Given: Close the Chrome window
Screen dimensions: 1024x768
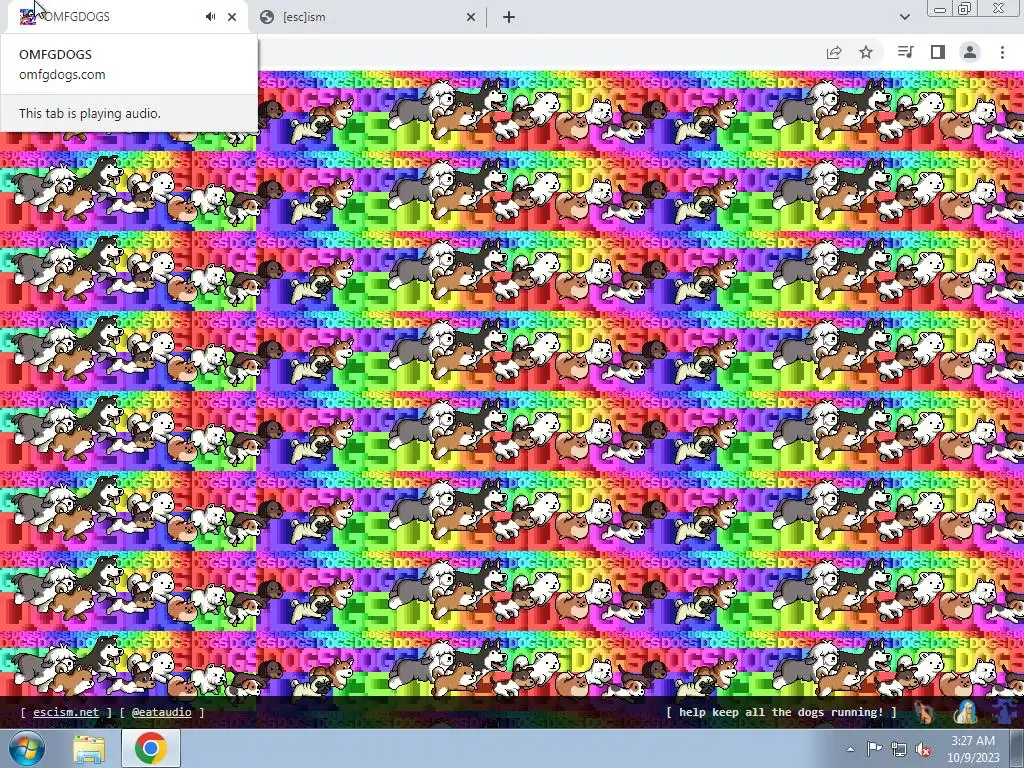Looking at the screenshot, I should 999,8.
